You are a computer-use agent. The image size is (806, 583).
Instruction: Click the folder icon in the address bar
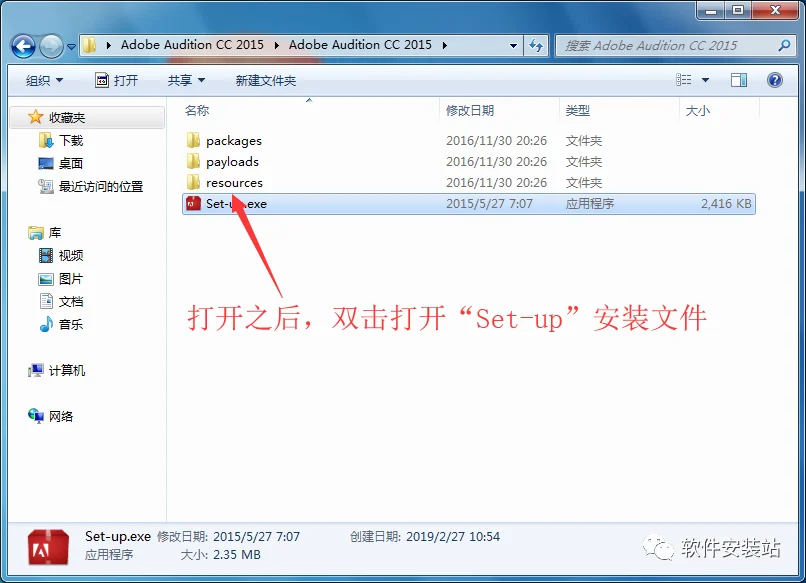(x=89, y=45)
